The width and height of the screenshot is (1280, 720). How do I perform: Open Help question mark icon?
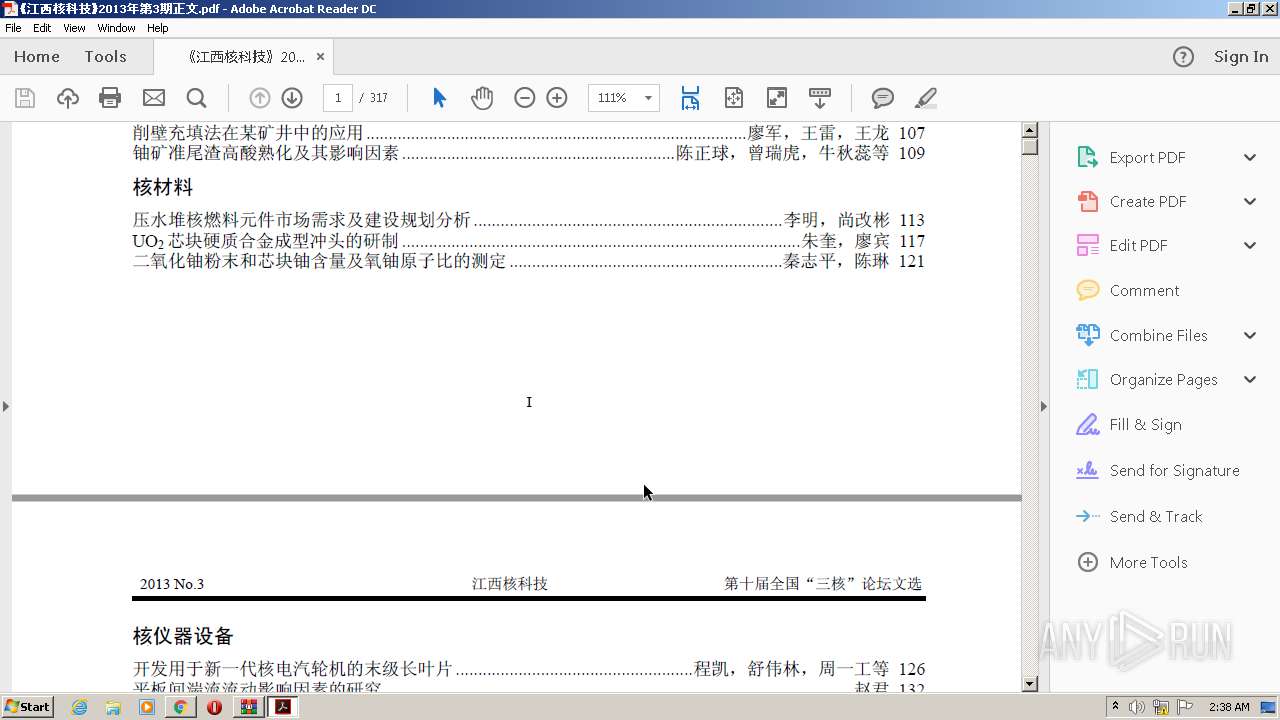[1183, 57]
